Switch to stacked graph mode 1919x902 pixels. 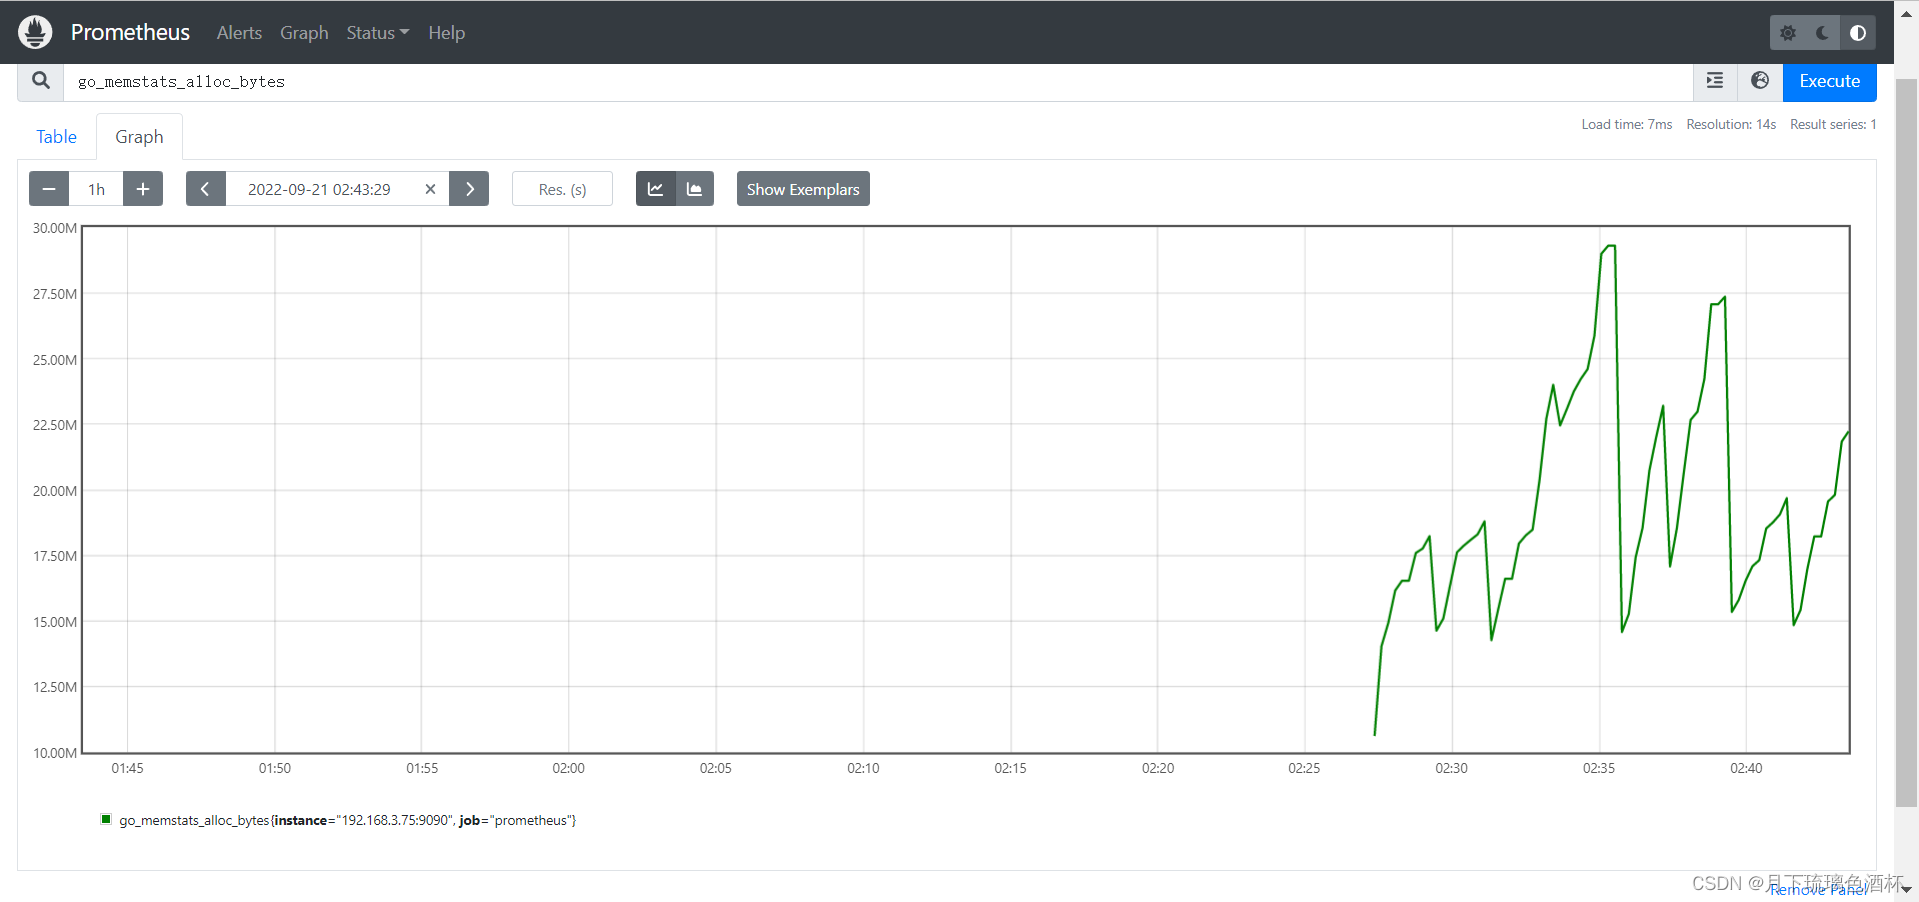point(695,189)
